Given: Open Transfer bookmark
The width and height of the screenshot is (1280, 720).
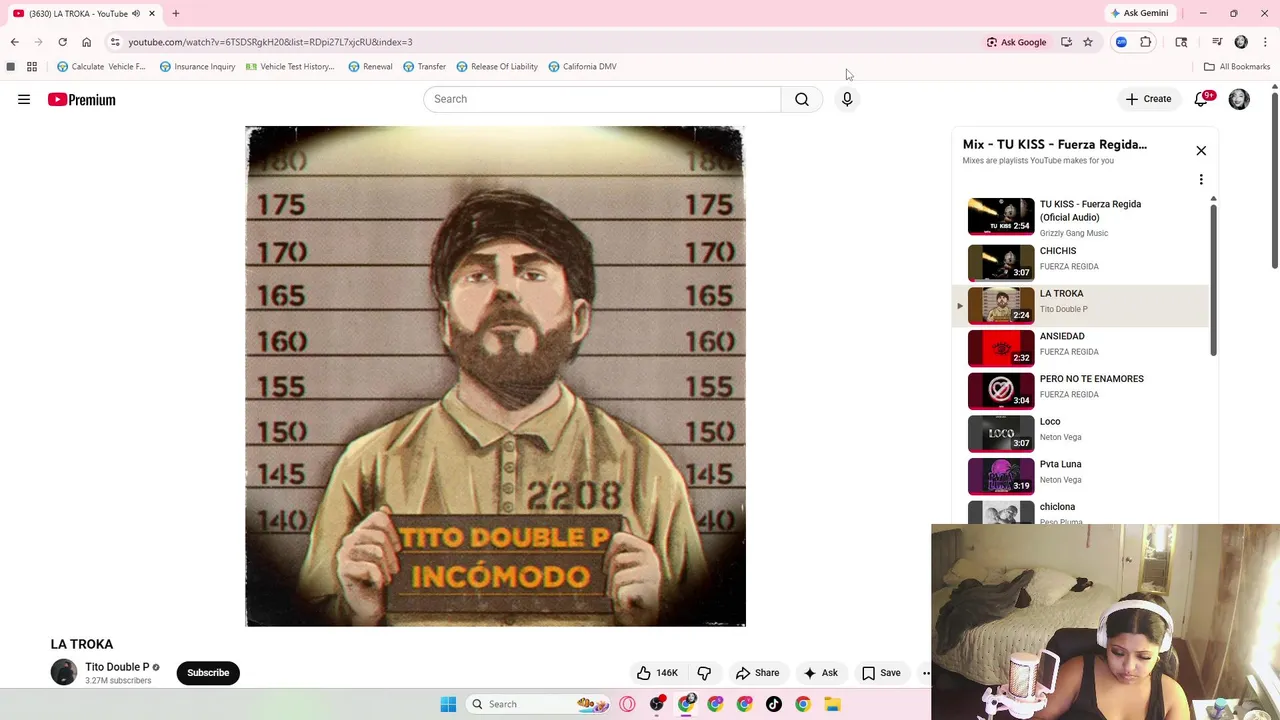Looking at the screenshot, I should [424, 67].
